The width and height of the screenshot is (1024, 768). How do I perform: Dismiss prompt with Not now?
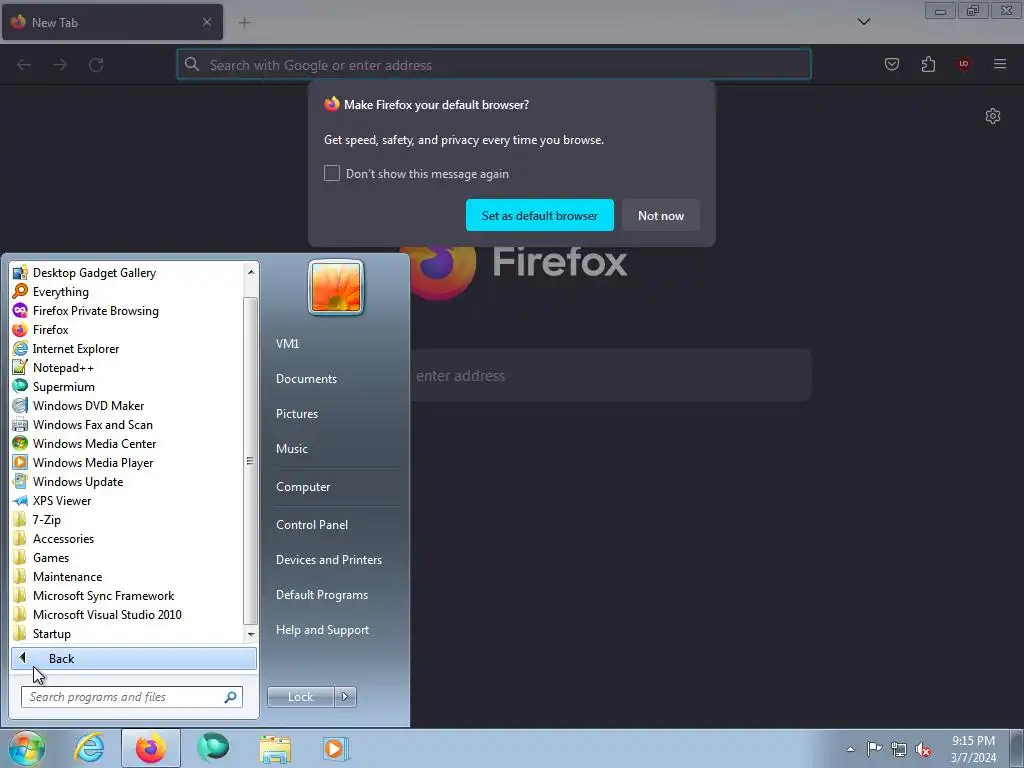tap(661, 216)
